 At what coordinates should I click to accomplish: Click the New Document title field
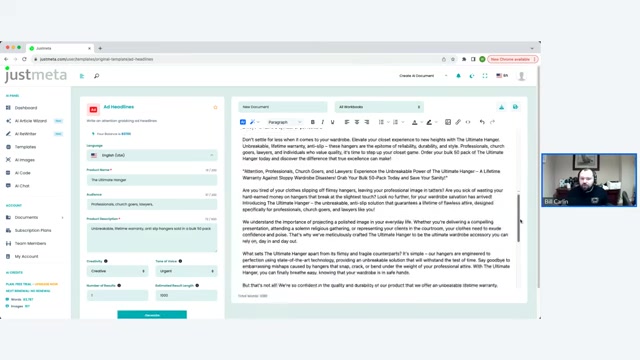tap(282, 107)
